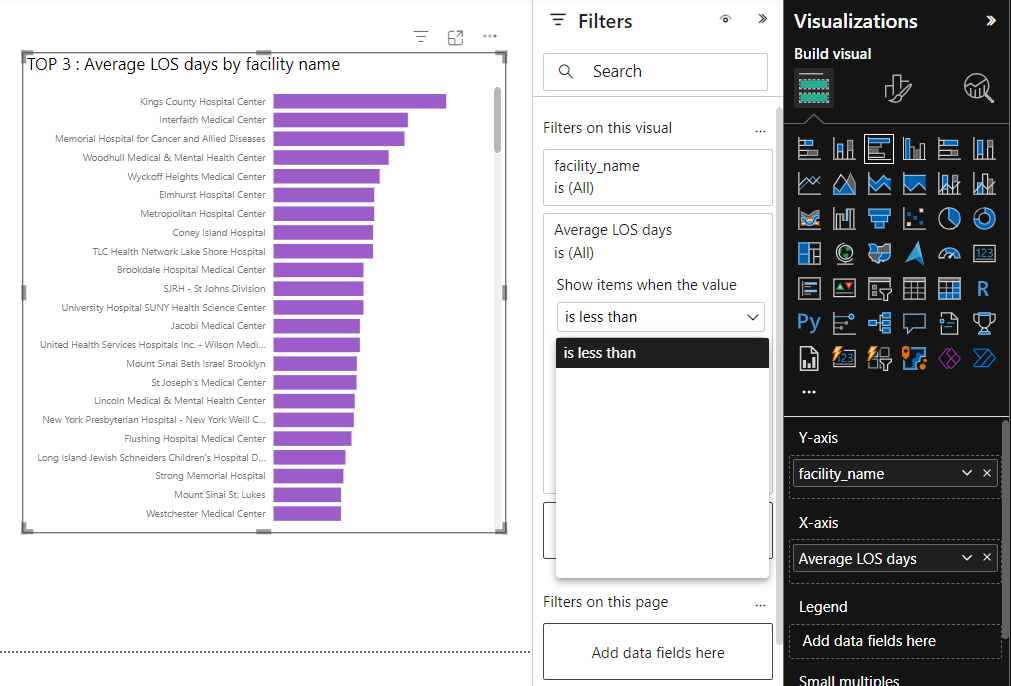1011x686 pixels.
Task: Choose the scatter chart visual
Action: click(914, 219)
